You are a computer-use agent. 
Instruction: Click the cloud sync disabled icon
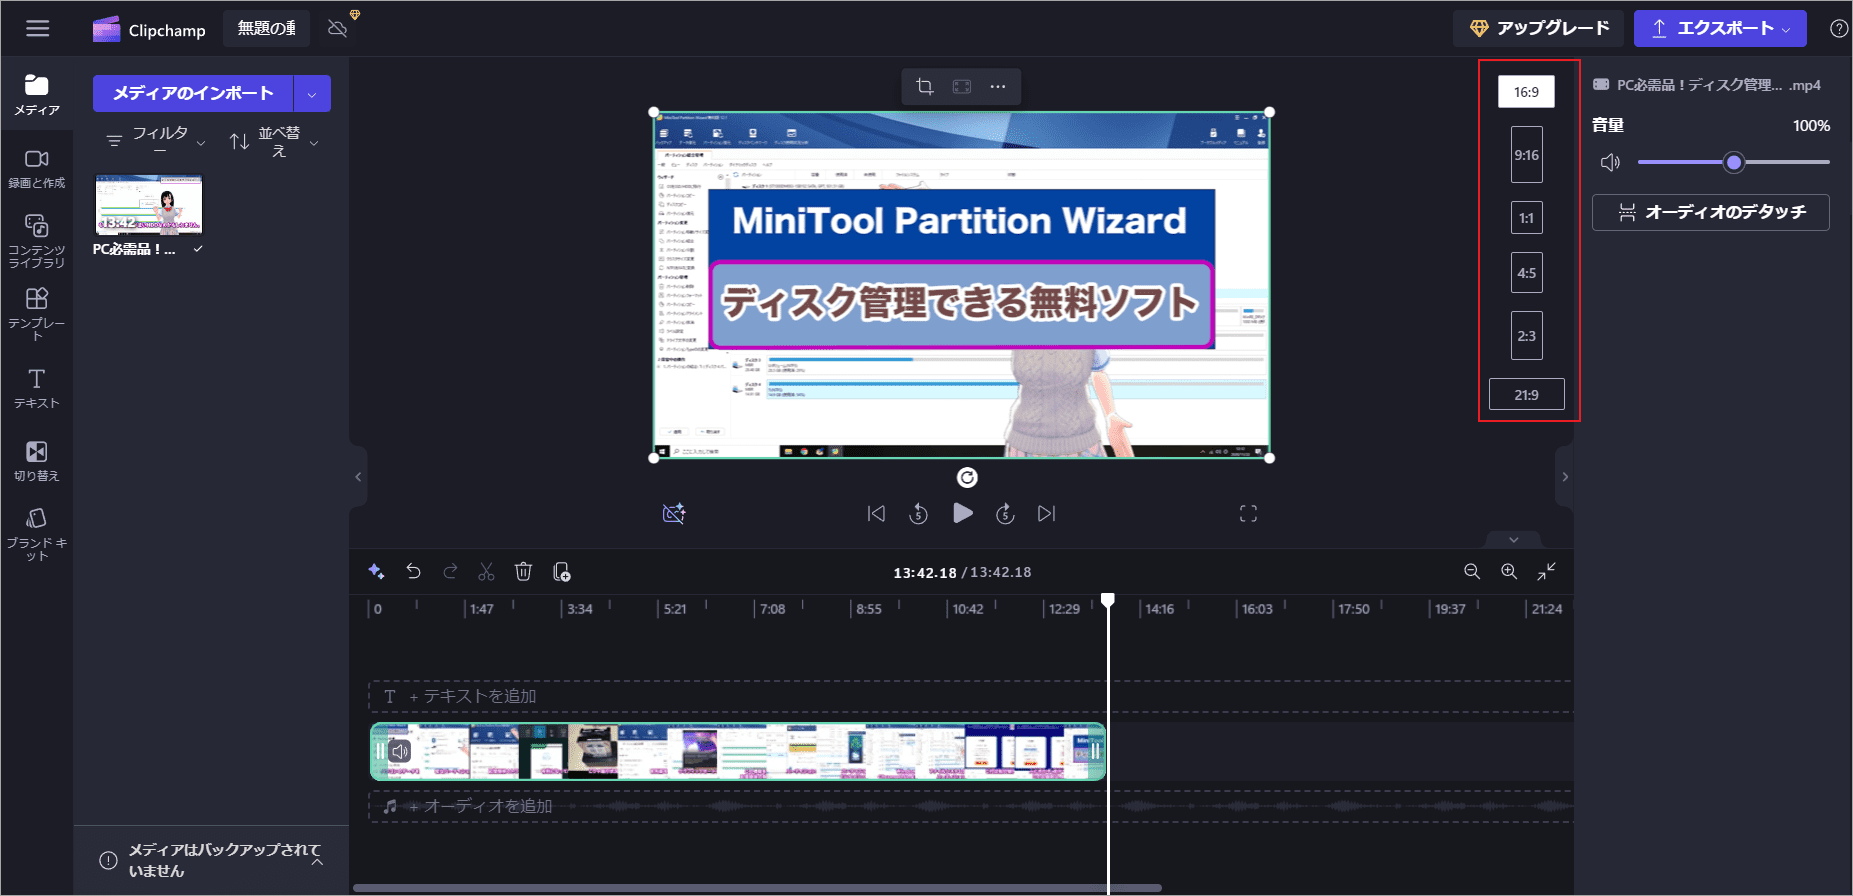click(x=338, y=29)
